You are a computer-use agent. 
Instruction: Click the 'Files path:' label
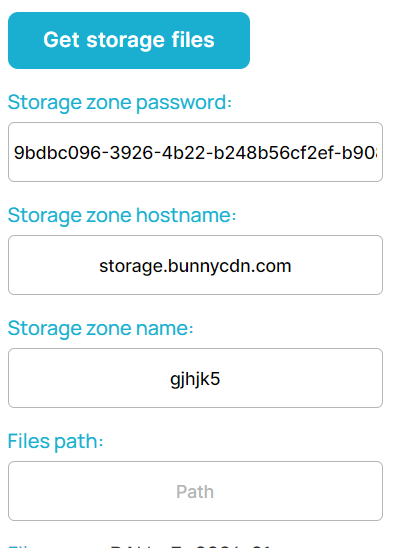tap(55, 441)
